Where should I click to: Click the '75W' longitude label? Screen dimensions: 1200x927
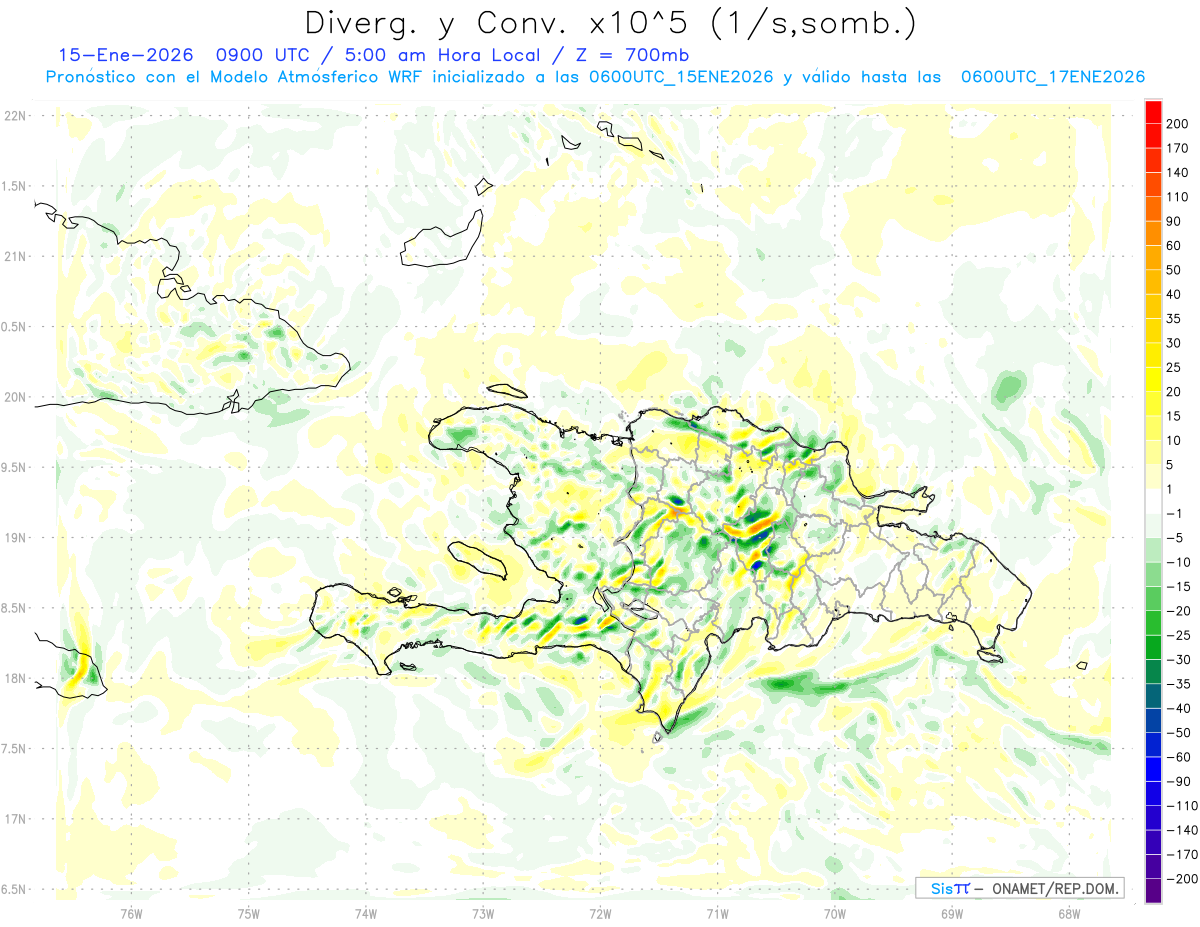[249, 913]
